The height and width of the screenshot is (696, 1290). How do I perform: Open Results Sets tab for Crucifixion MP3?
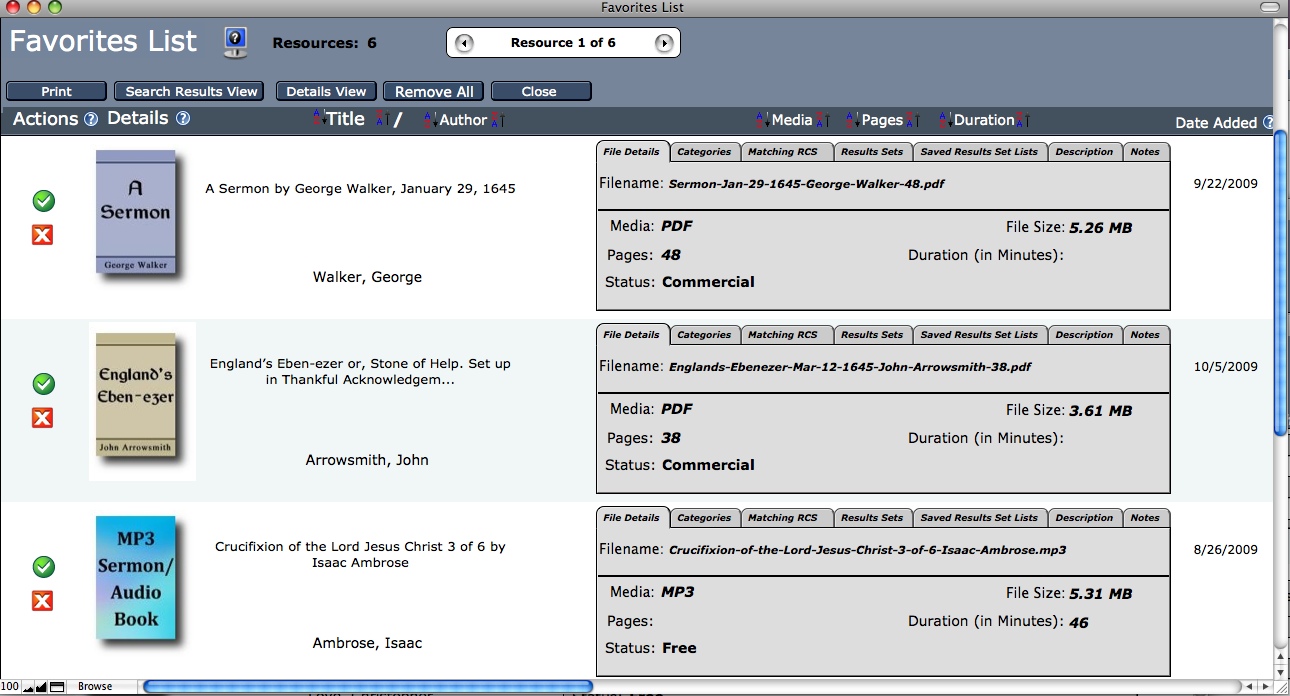(872, 518)
